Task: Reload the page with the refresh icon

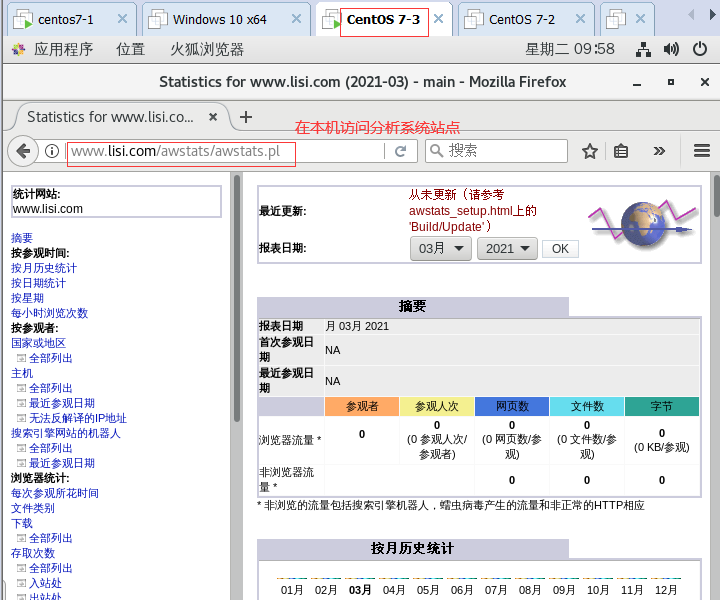Action: pyautogui.click(x=400, y=151)
